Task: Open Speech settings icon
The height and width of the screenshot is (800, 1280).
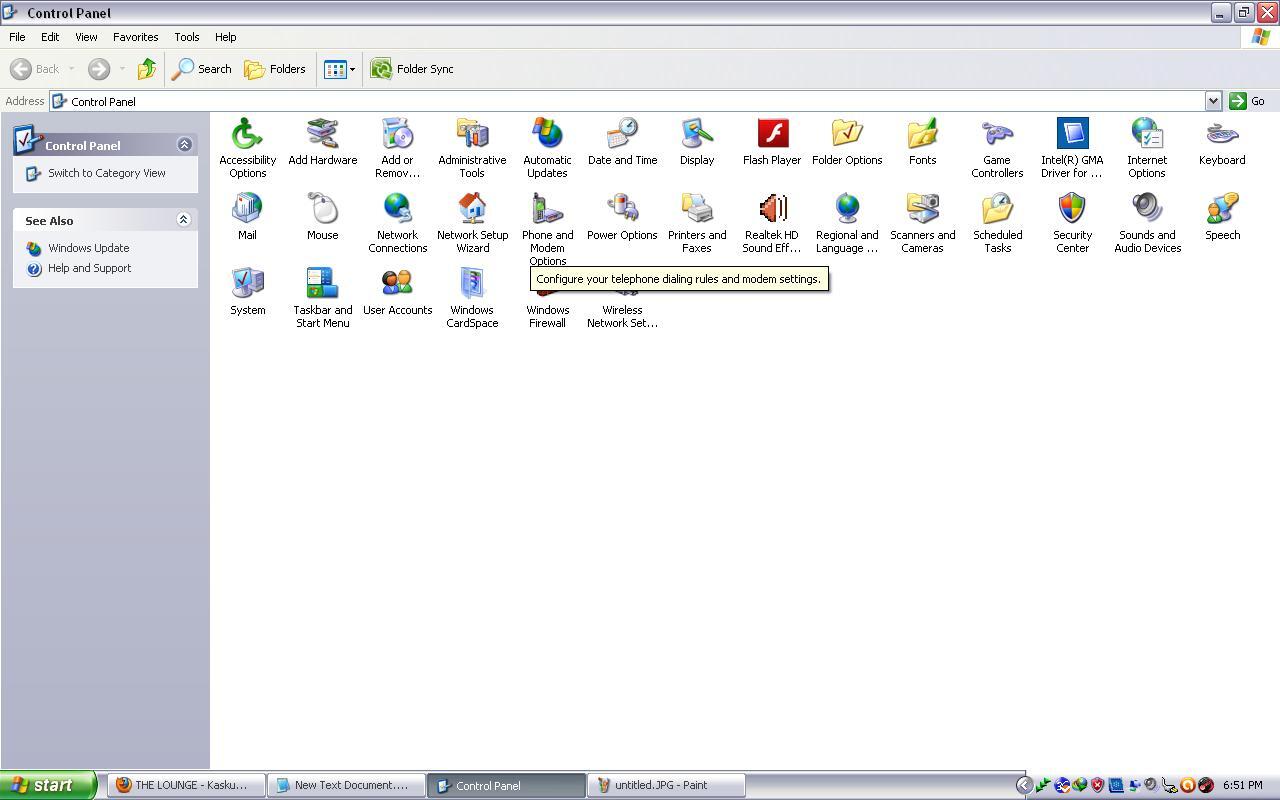Action: point(1222,208)
